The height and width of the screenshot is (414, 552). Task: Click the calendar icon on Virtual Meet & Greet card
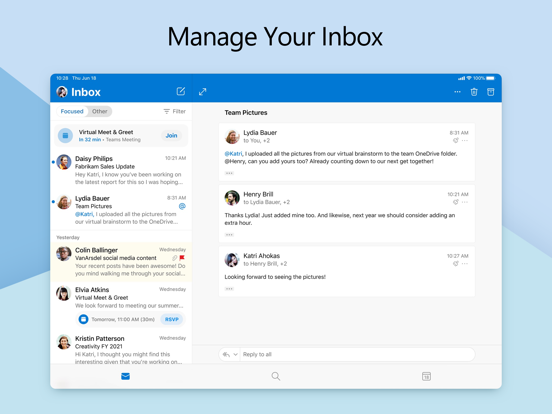coord(65,136)
